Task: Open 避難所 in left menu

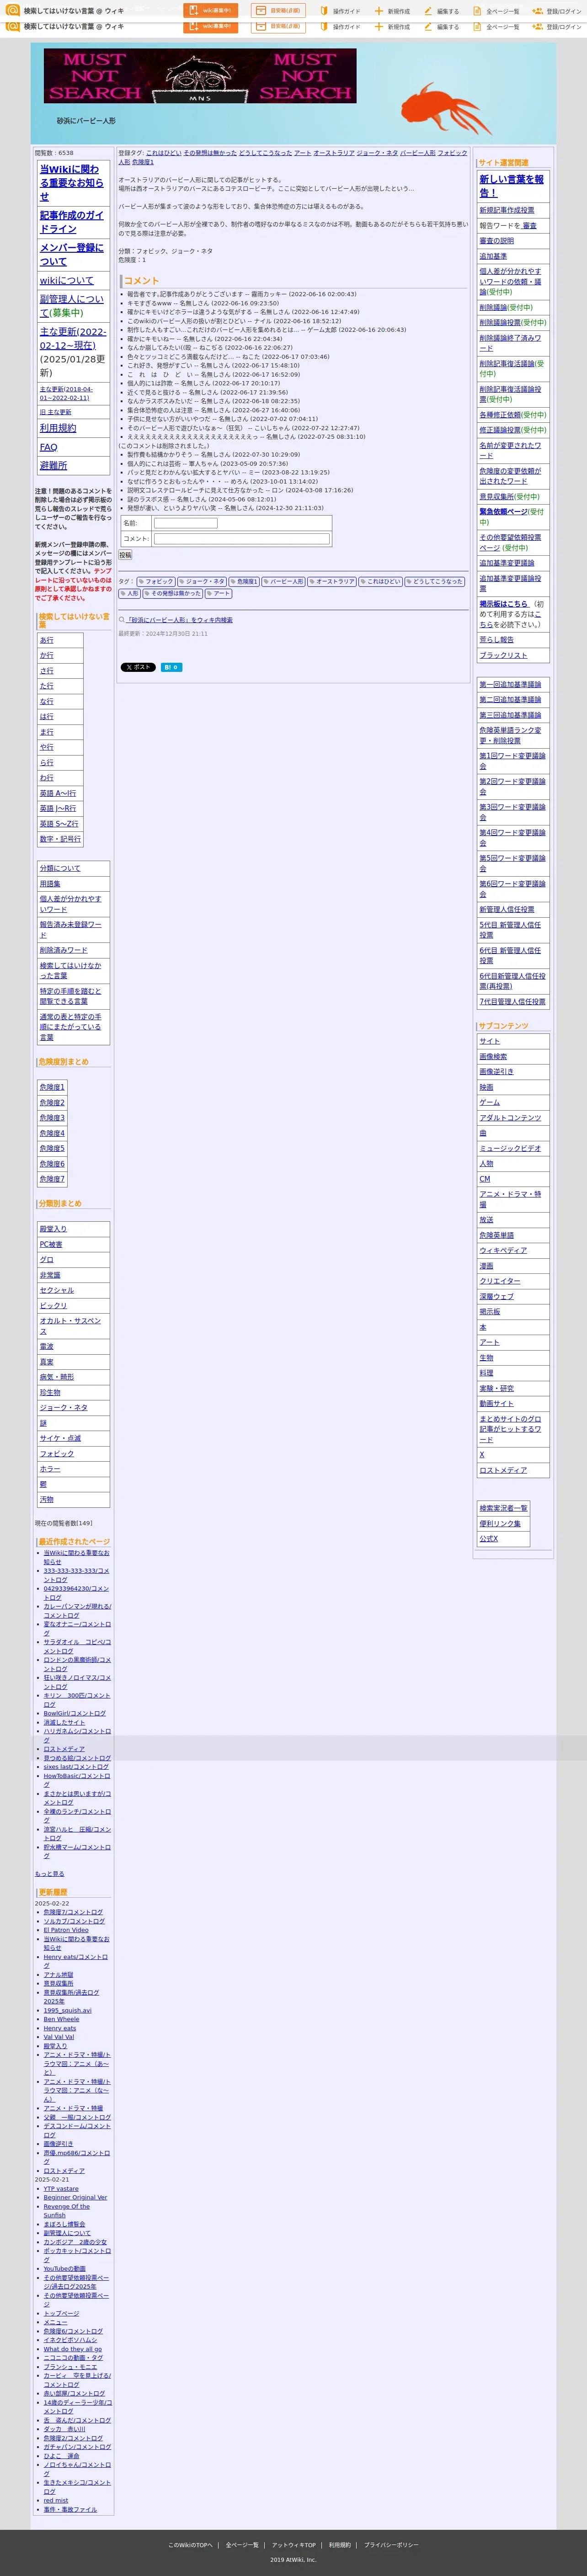Action: point(54,466)
